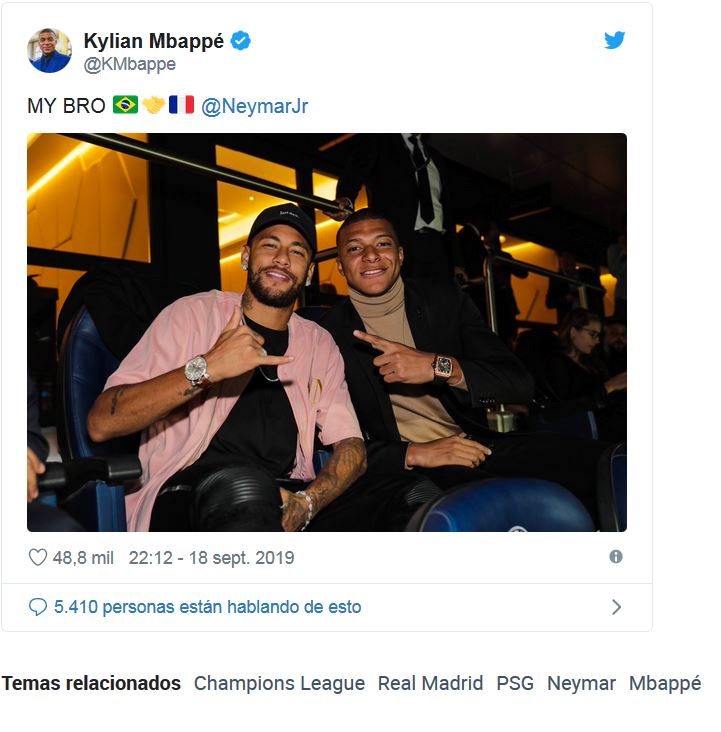This screenshot has width=721, height=732.
Task: Click the tweet info circle icon
Action: coord(616,557)
